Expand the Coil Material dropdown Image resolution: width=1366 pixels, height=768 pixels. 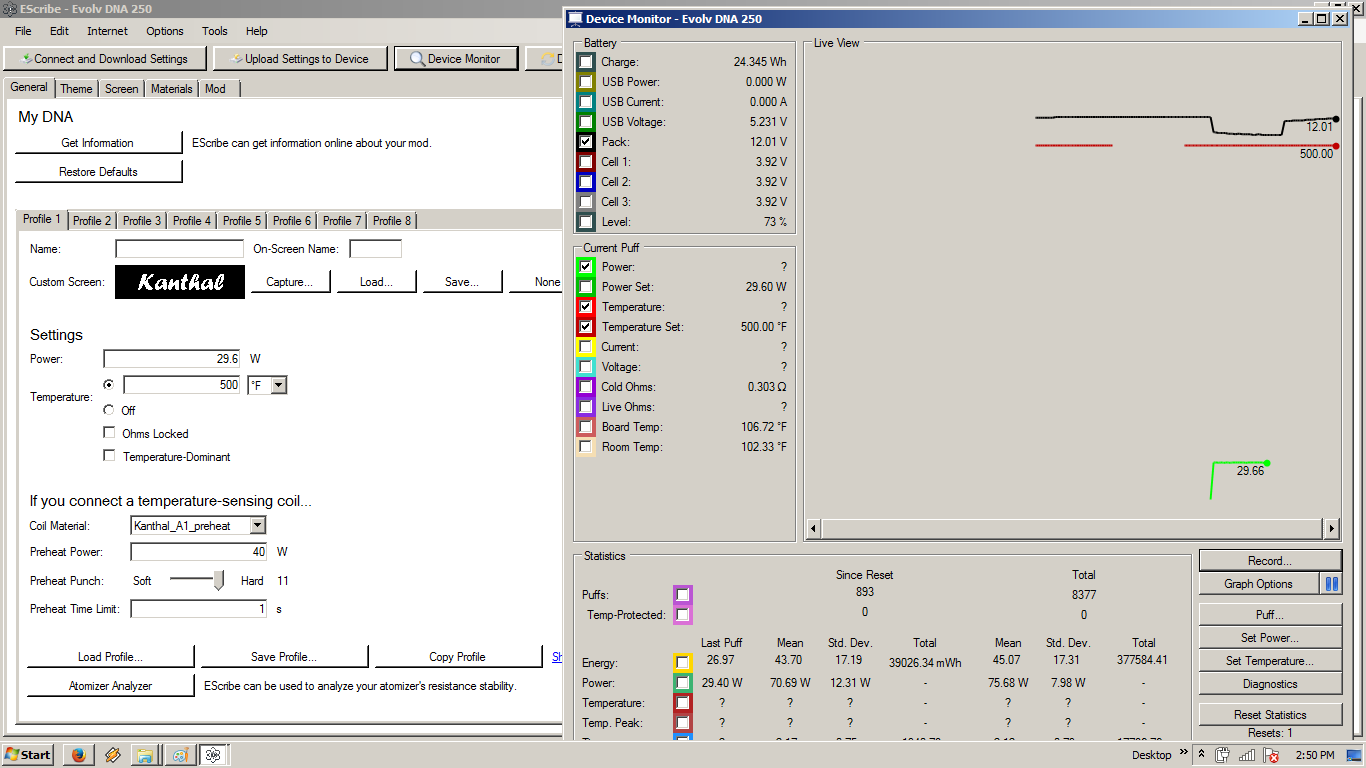click(257, 526)
